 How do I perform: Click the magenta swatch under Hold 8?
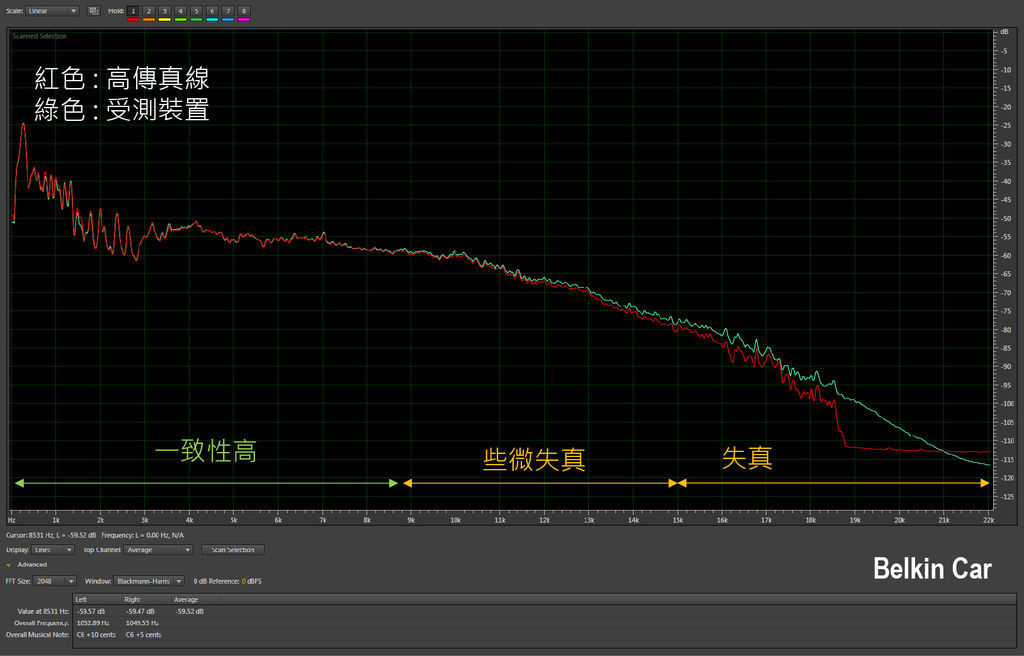(244, 20)
